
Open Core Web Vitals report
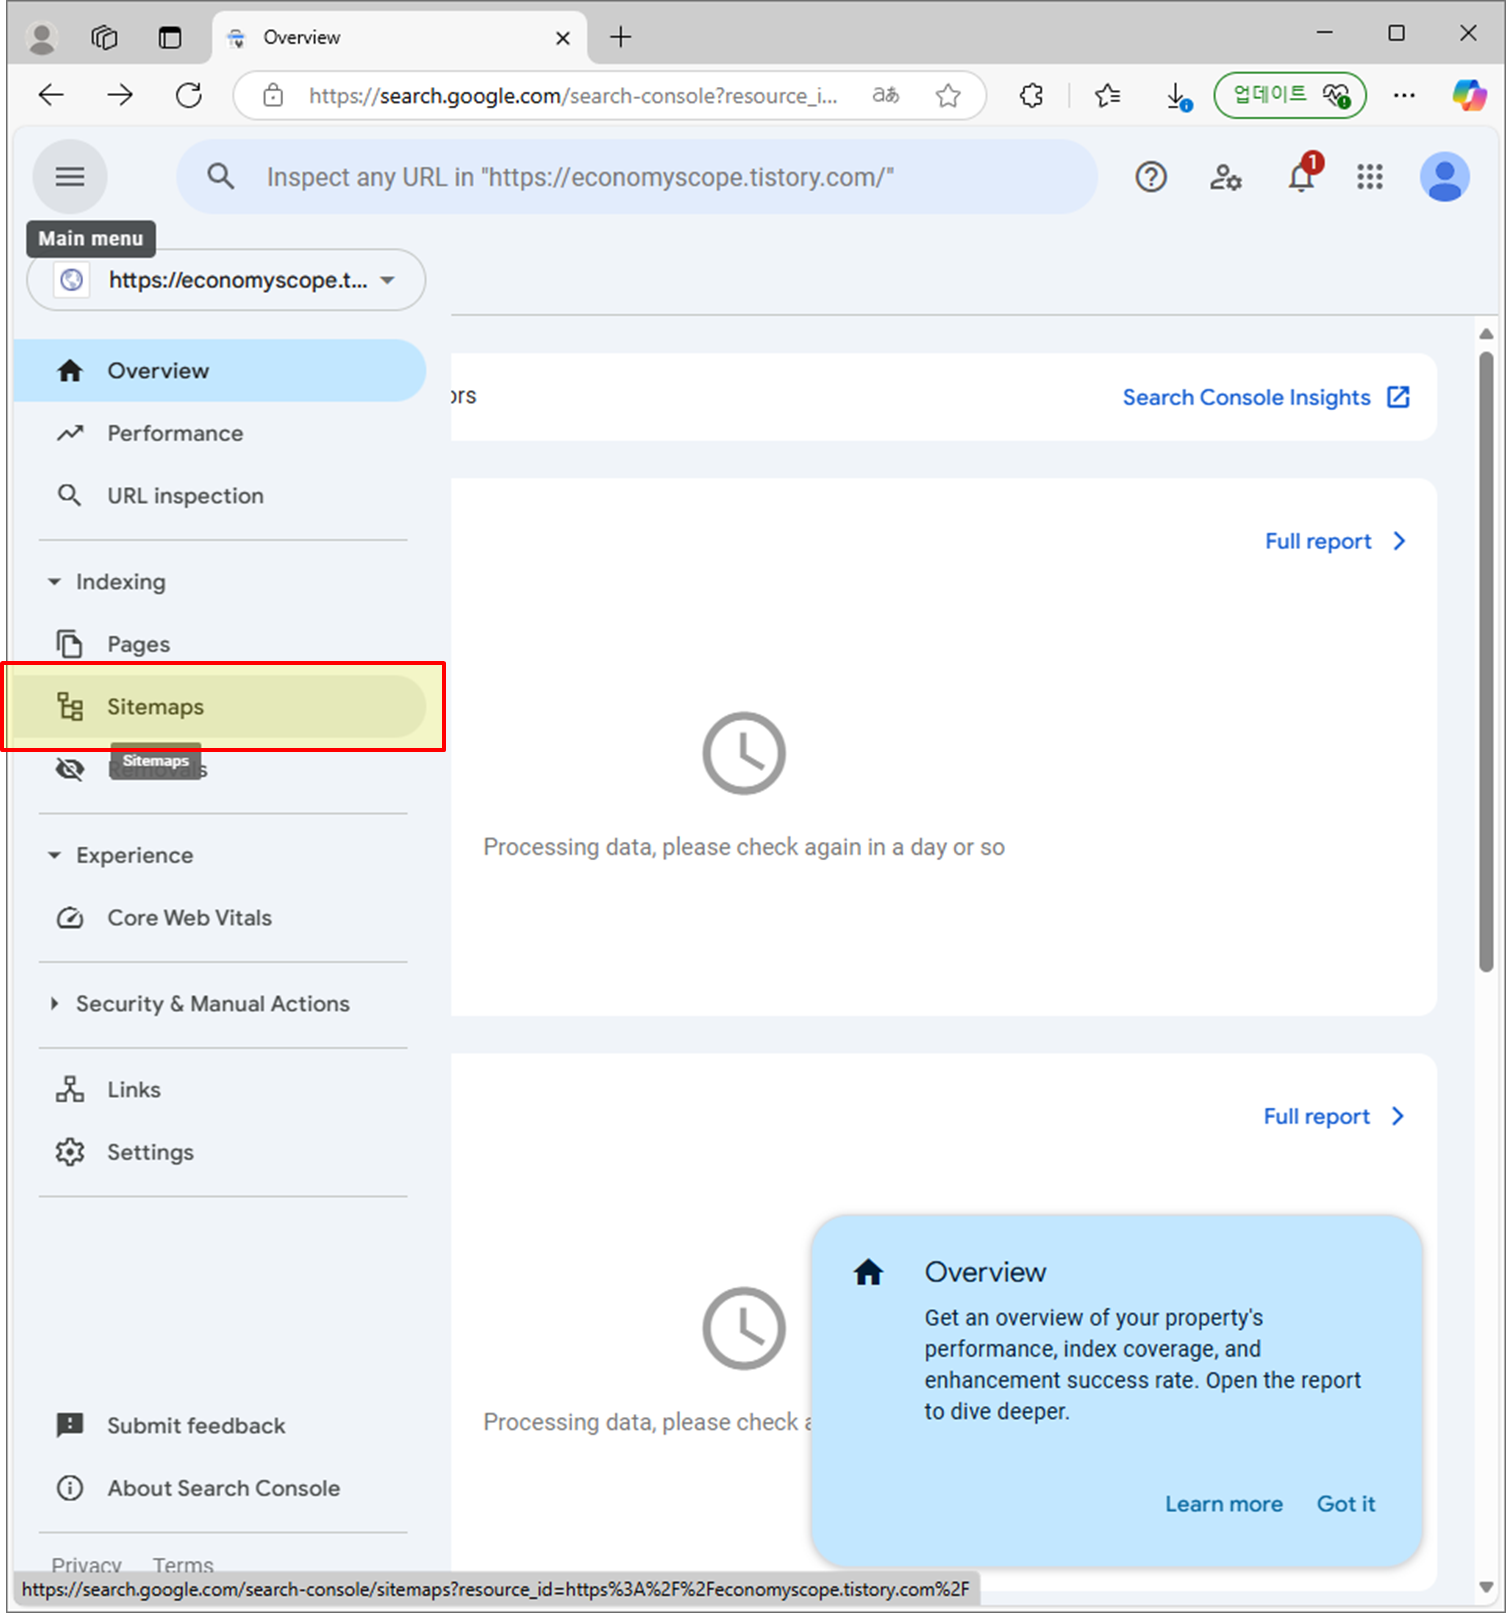pyautogui.click(x=189, y=918)
